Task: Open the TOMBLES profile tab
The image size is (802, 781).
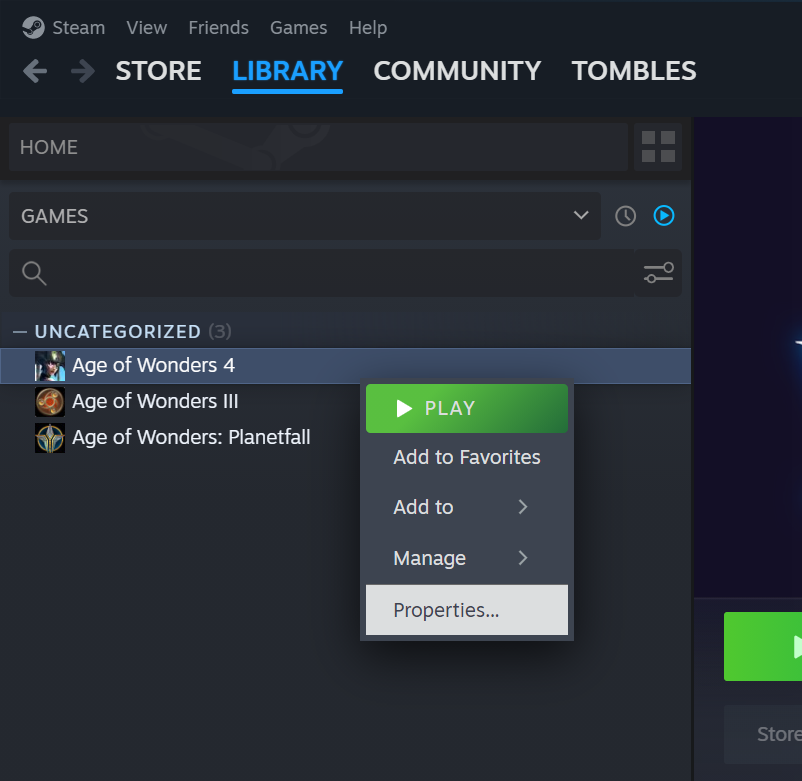Action: coord(634,71)
